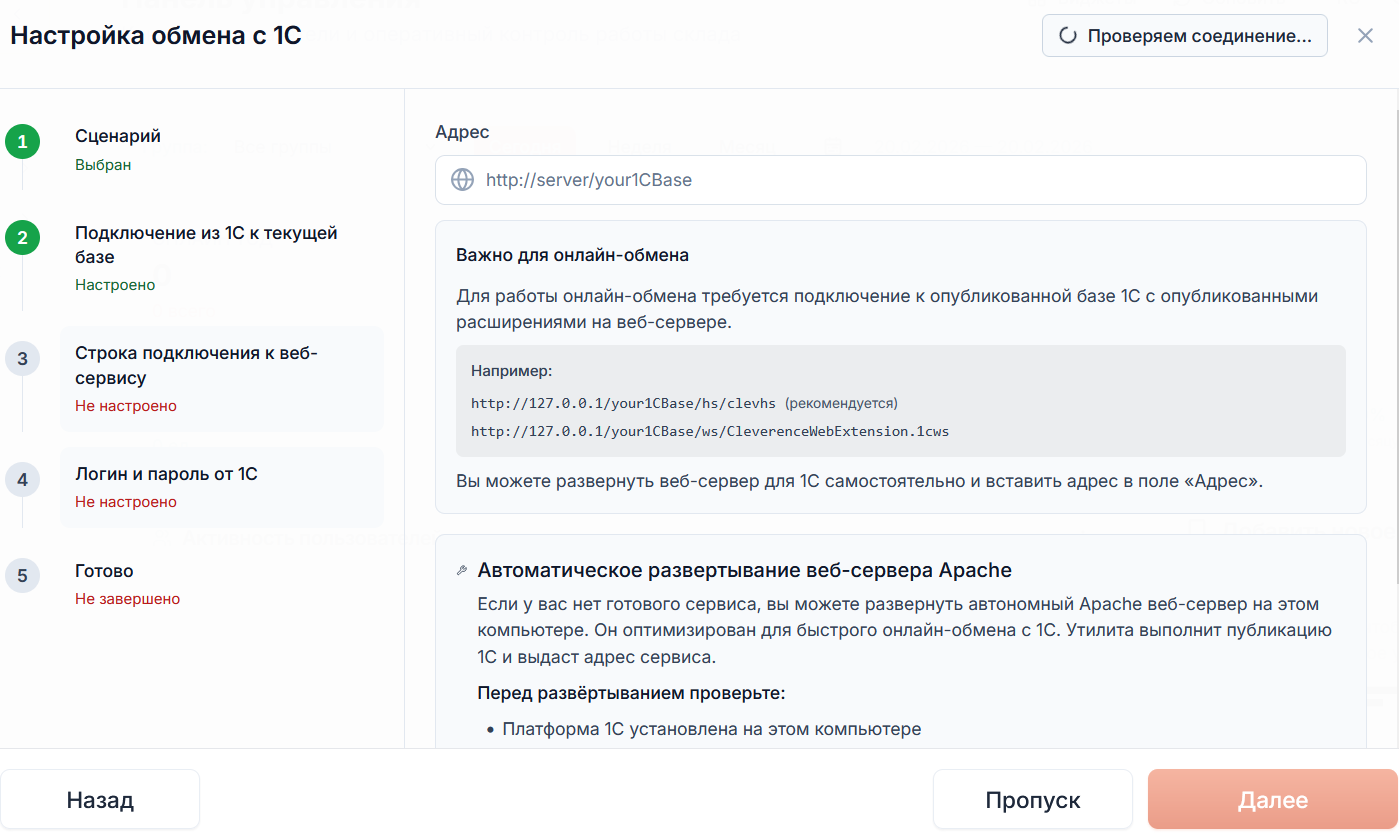Image resolution: width=1399 pixels, height=839 pixels.
Task: Click the step 2 green circle icon
Action: (x=22, y=238)
